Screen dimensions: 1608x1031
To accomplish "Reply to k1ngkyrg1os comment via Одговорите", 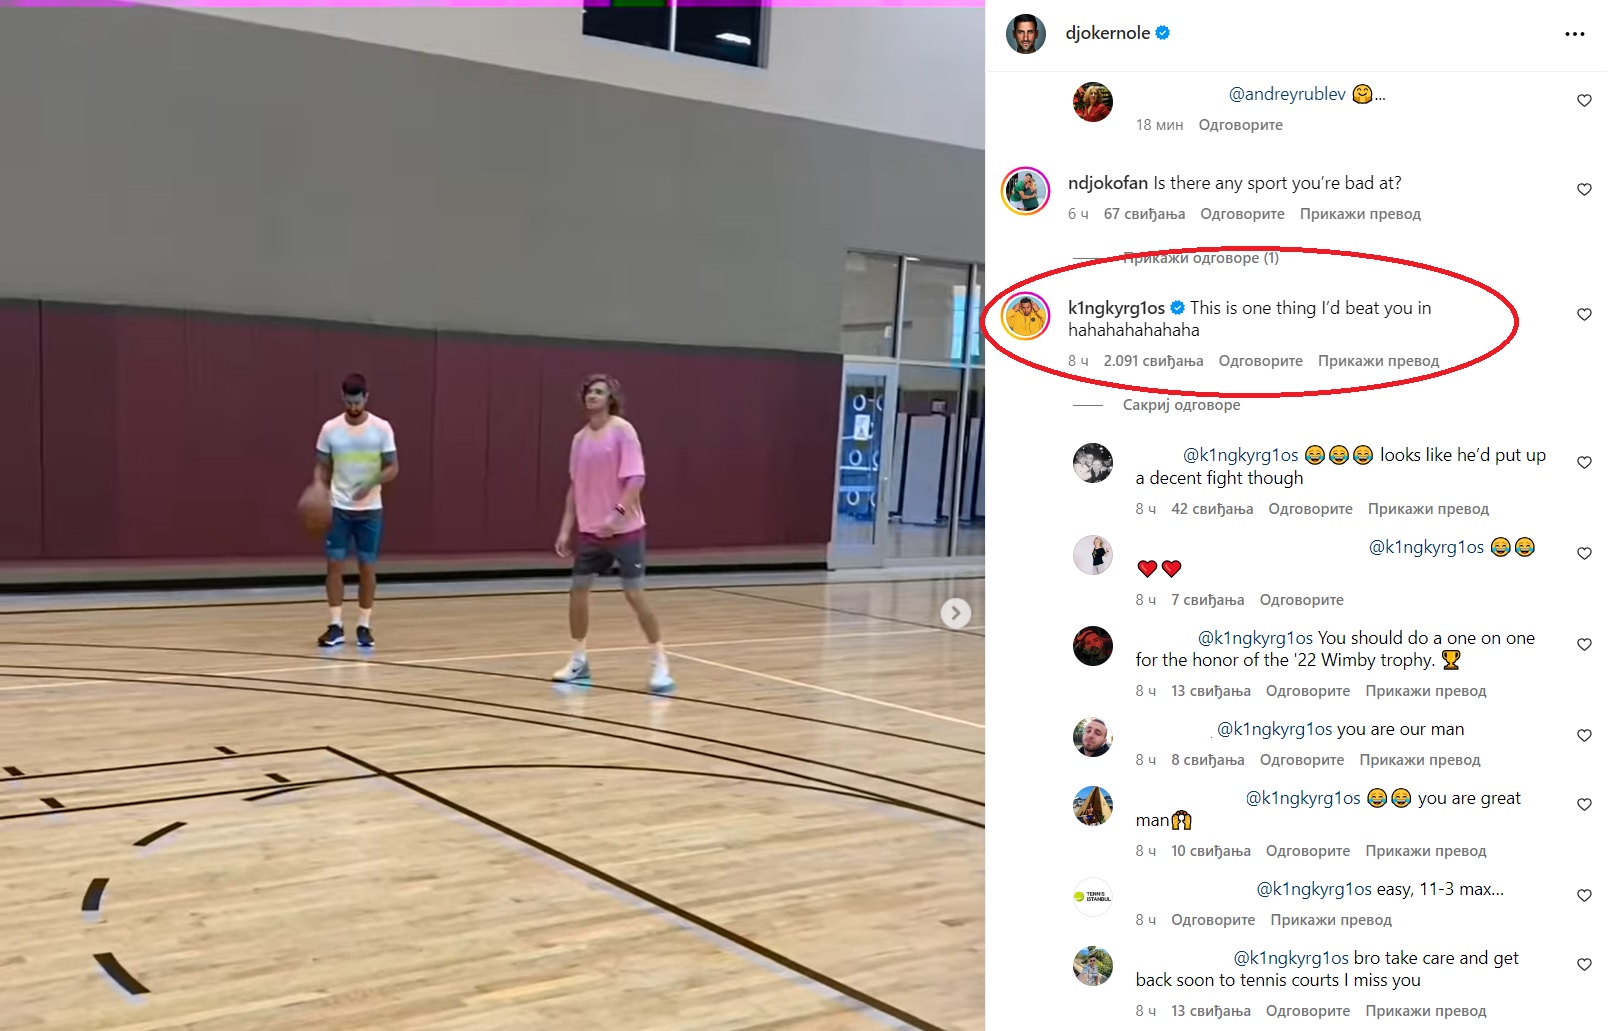I will click(x=1260, y=361).
